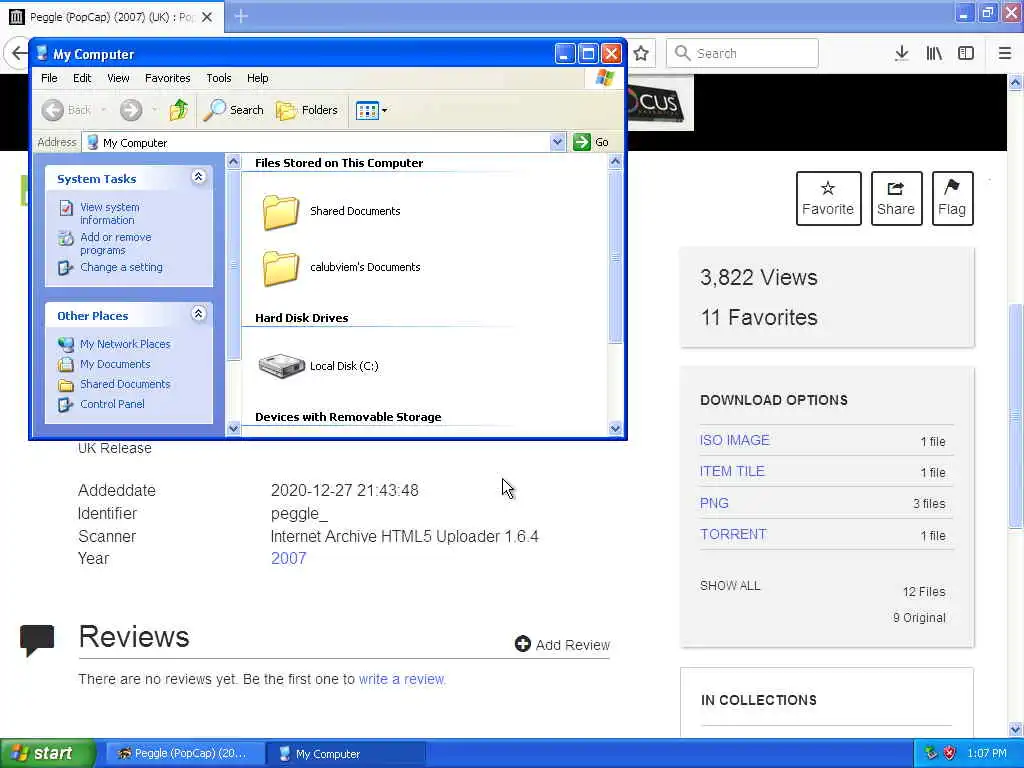This screenshot has width=1024, height=768.
Task: Open the Views dropdown button in toolbar
Action: pos(371,110)
